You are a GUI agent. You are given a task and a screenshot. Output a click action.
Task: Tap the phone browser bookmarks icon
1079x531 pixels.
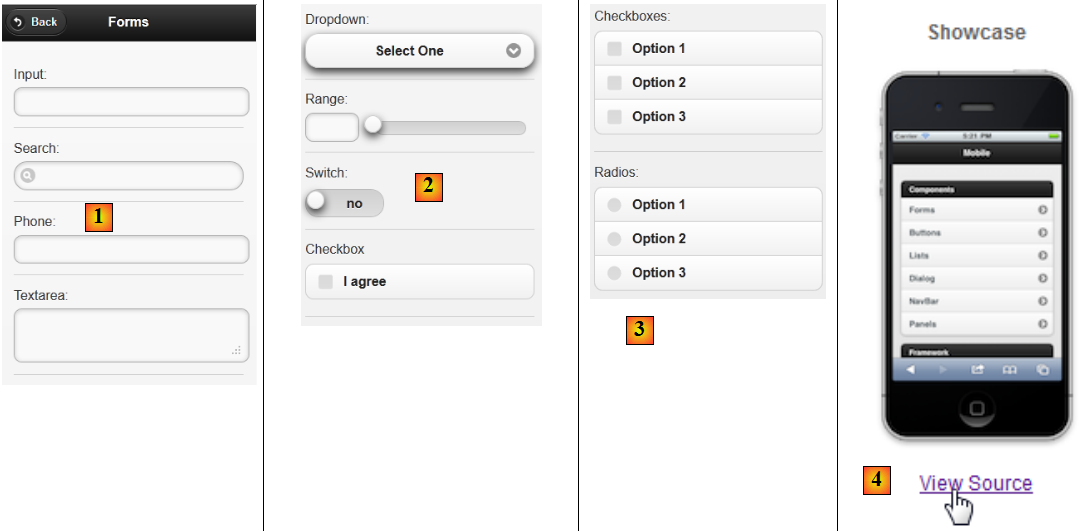tap(1010, 369)
